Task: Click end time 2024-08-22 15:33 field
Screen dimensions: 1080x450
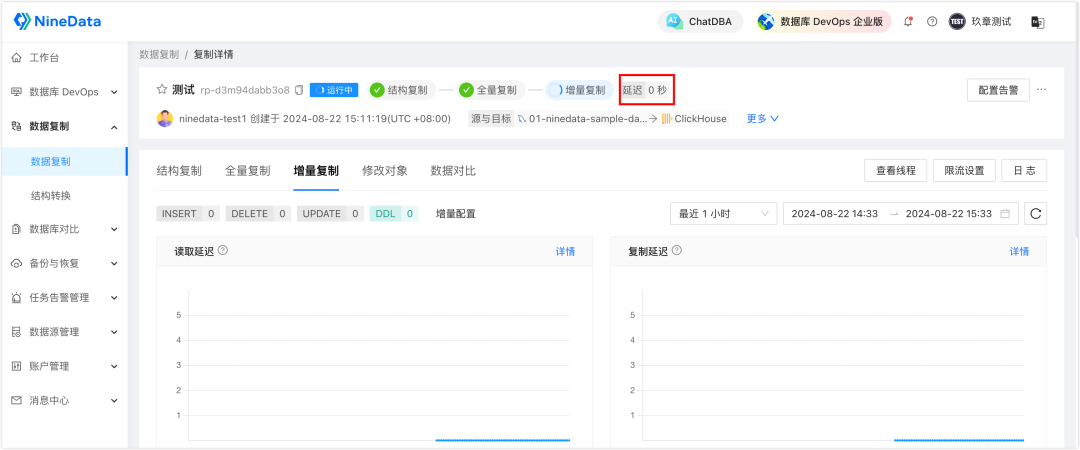Action: [x=948, y=214]
